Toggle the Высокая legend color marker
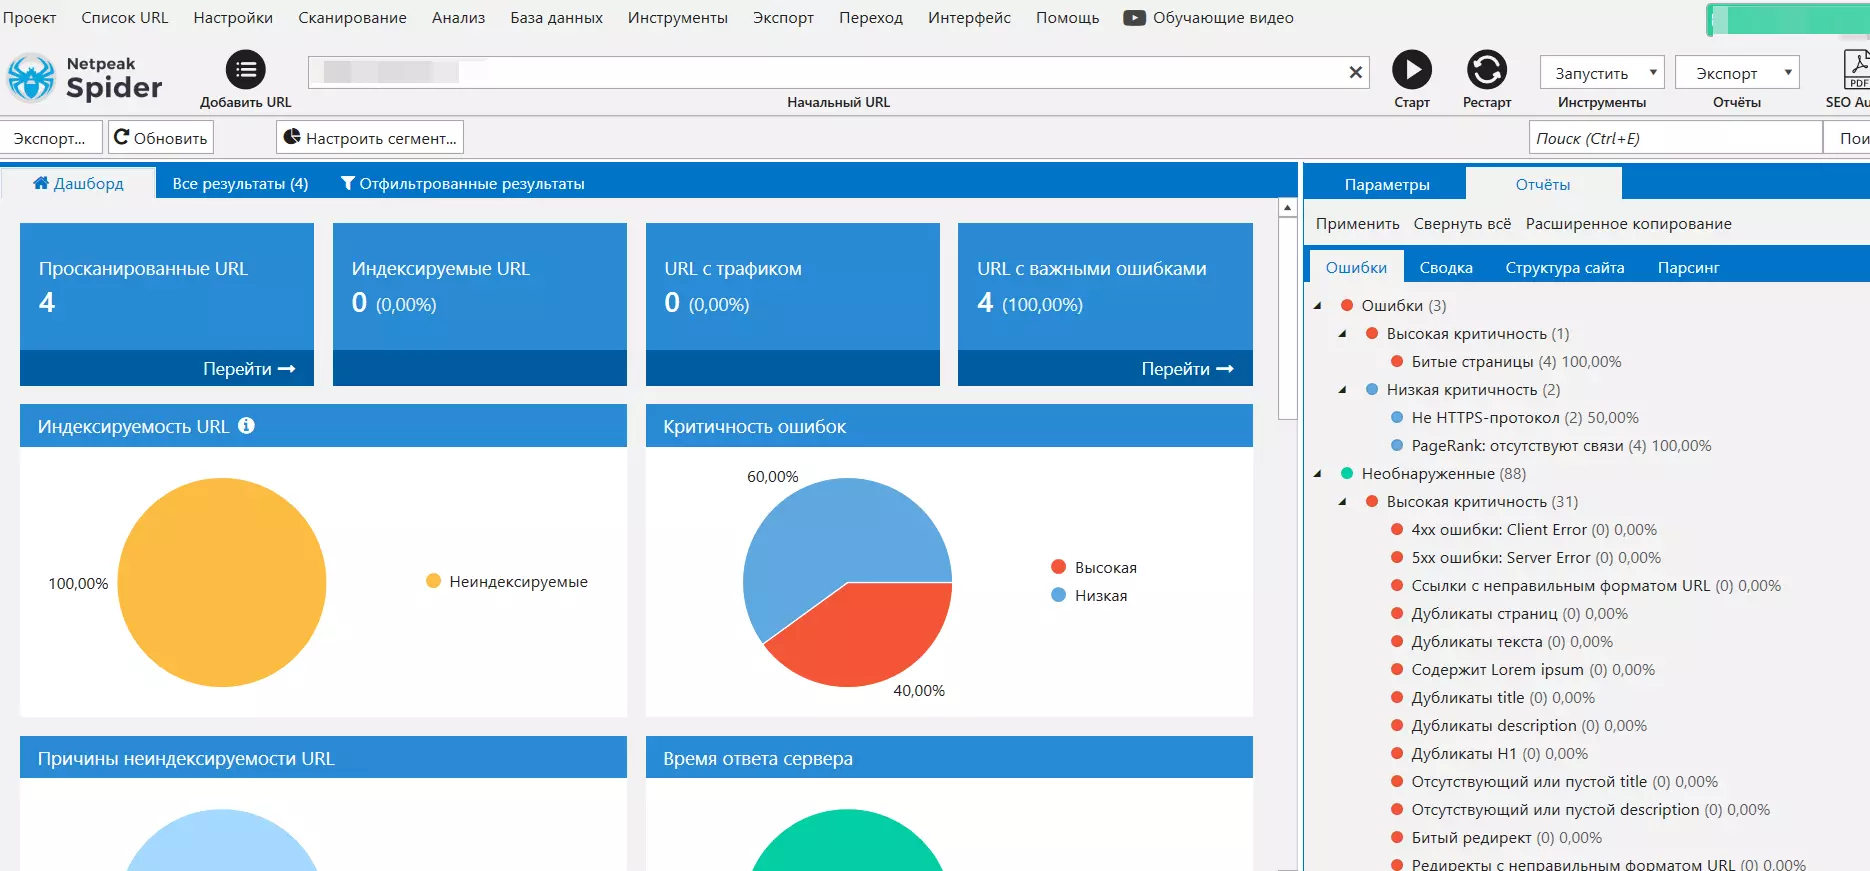The image size is (1870, 871). 1058,567
